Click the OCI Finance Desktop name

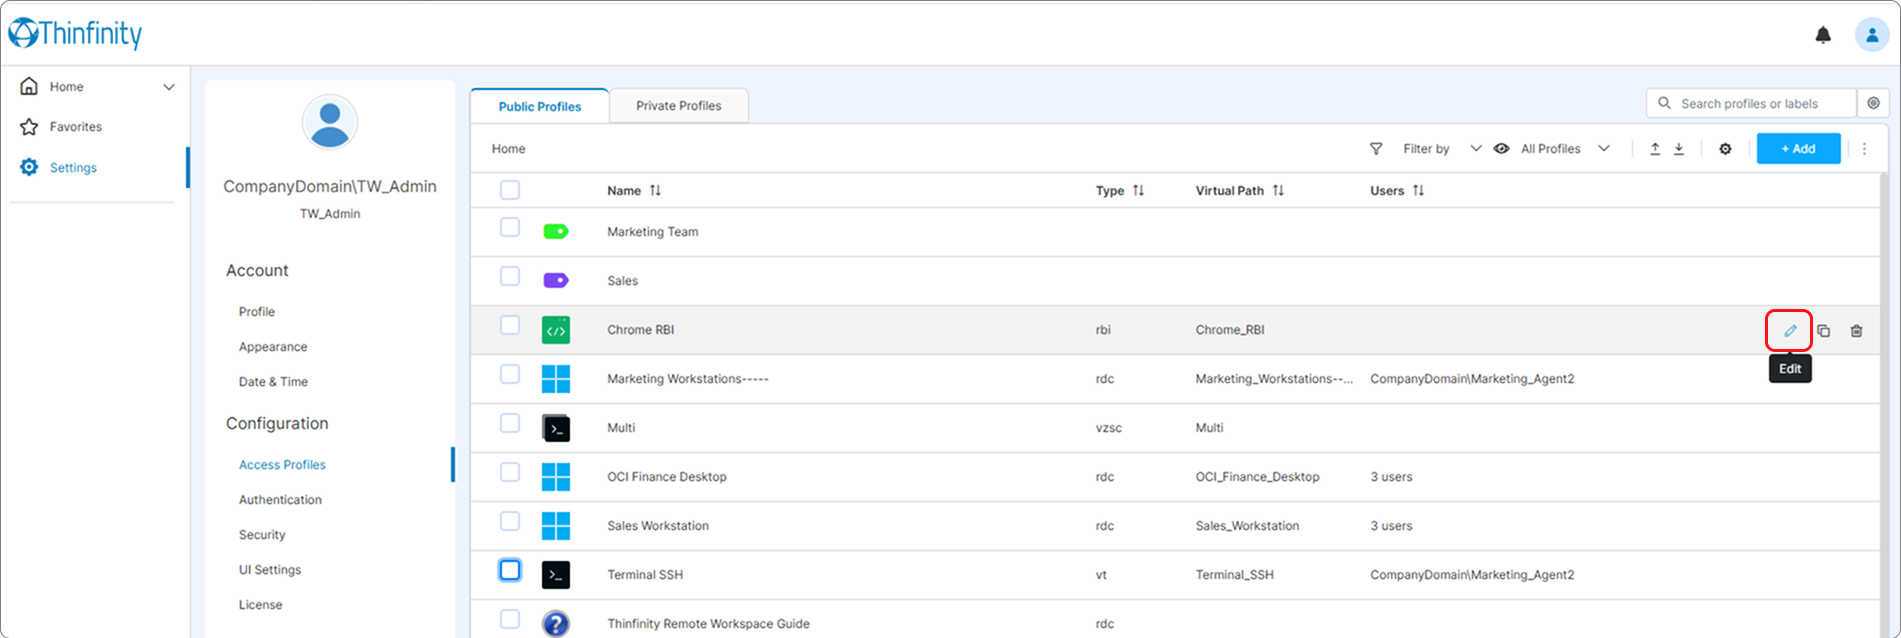[667, 477]
